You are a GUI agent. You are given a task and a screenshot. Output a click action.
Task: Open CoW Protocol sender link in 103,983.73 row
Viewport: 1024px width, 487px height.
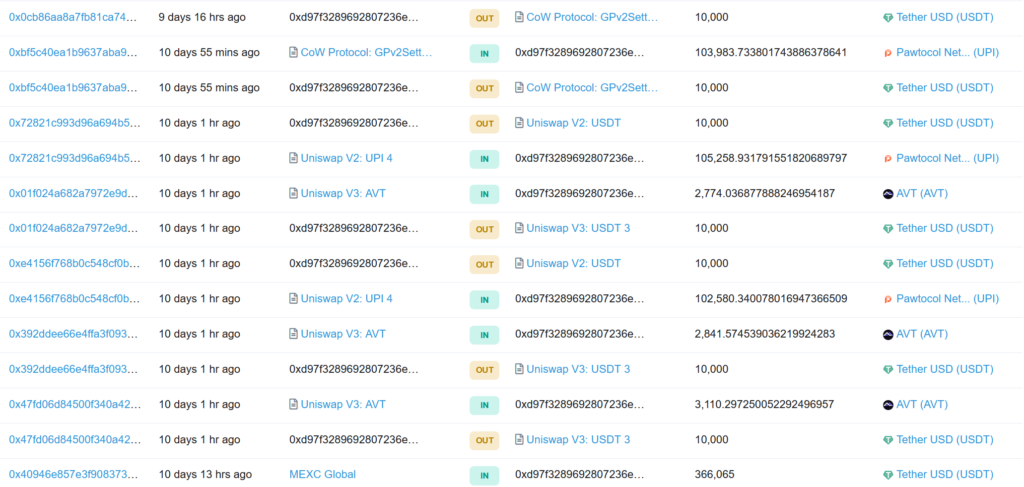[x=366, y=53]
